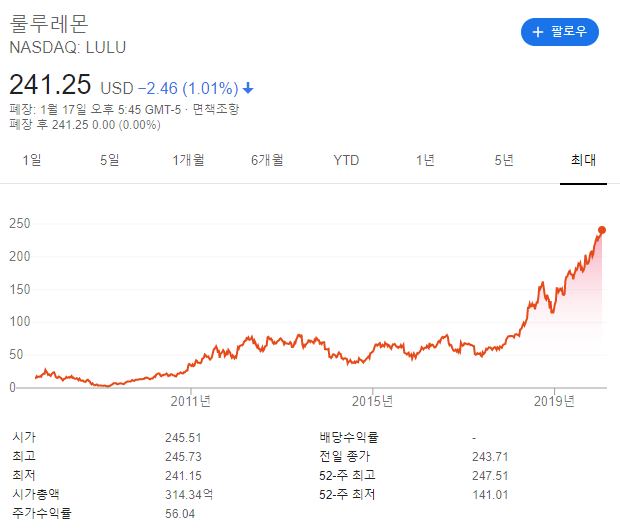Image resolution: width=620 pixels, height=532 pixels.
Task: Click the 52-주 최저 value 141.01
Action: [490, 494]
